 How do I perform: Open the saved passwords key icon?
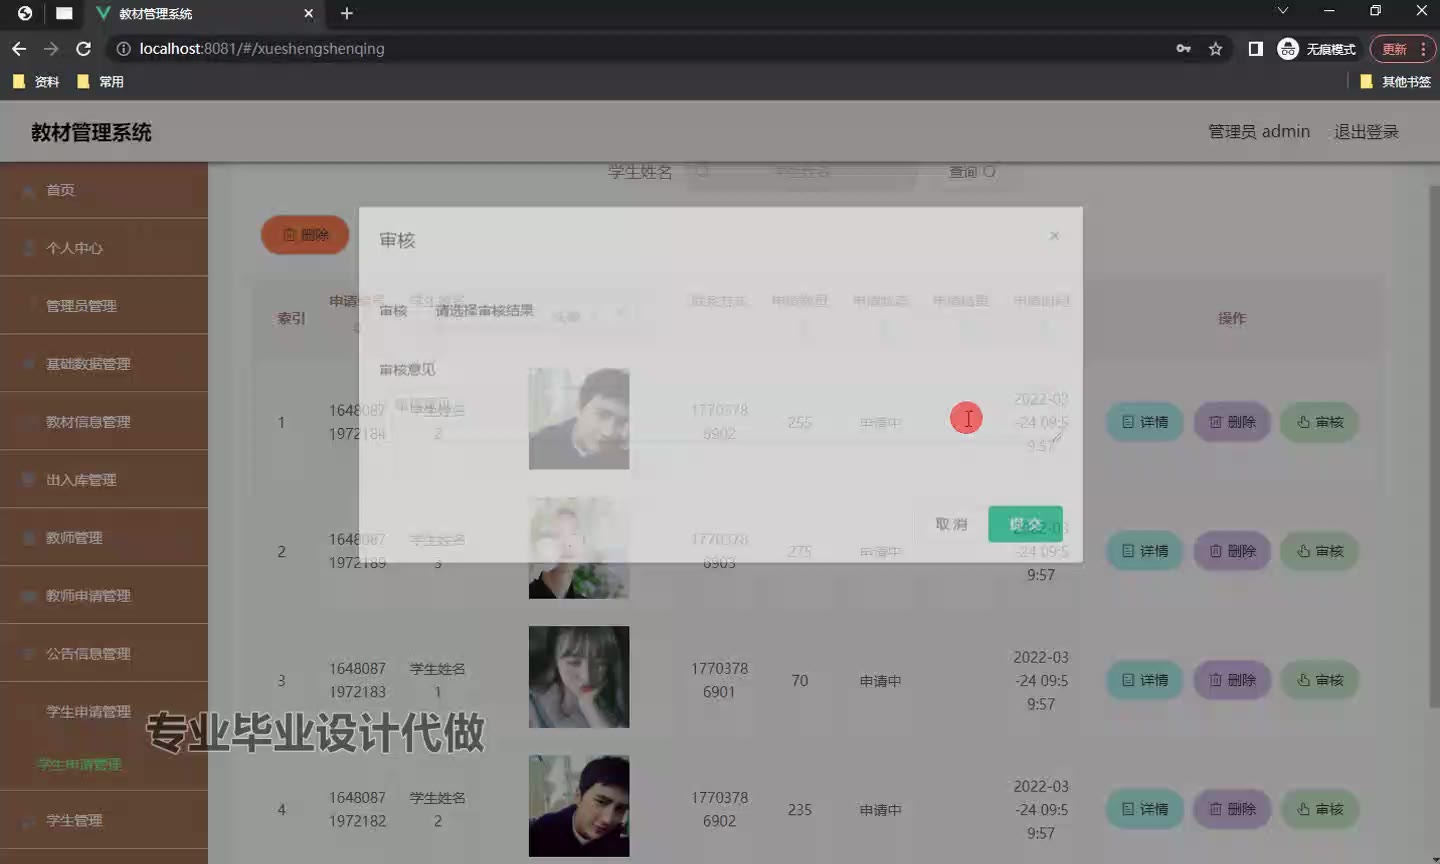tap(1184, 48)
